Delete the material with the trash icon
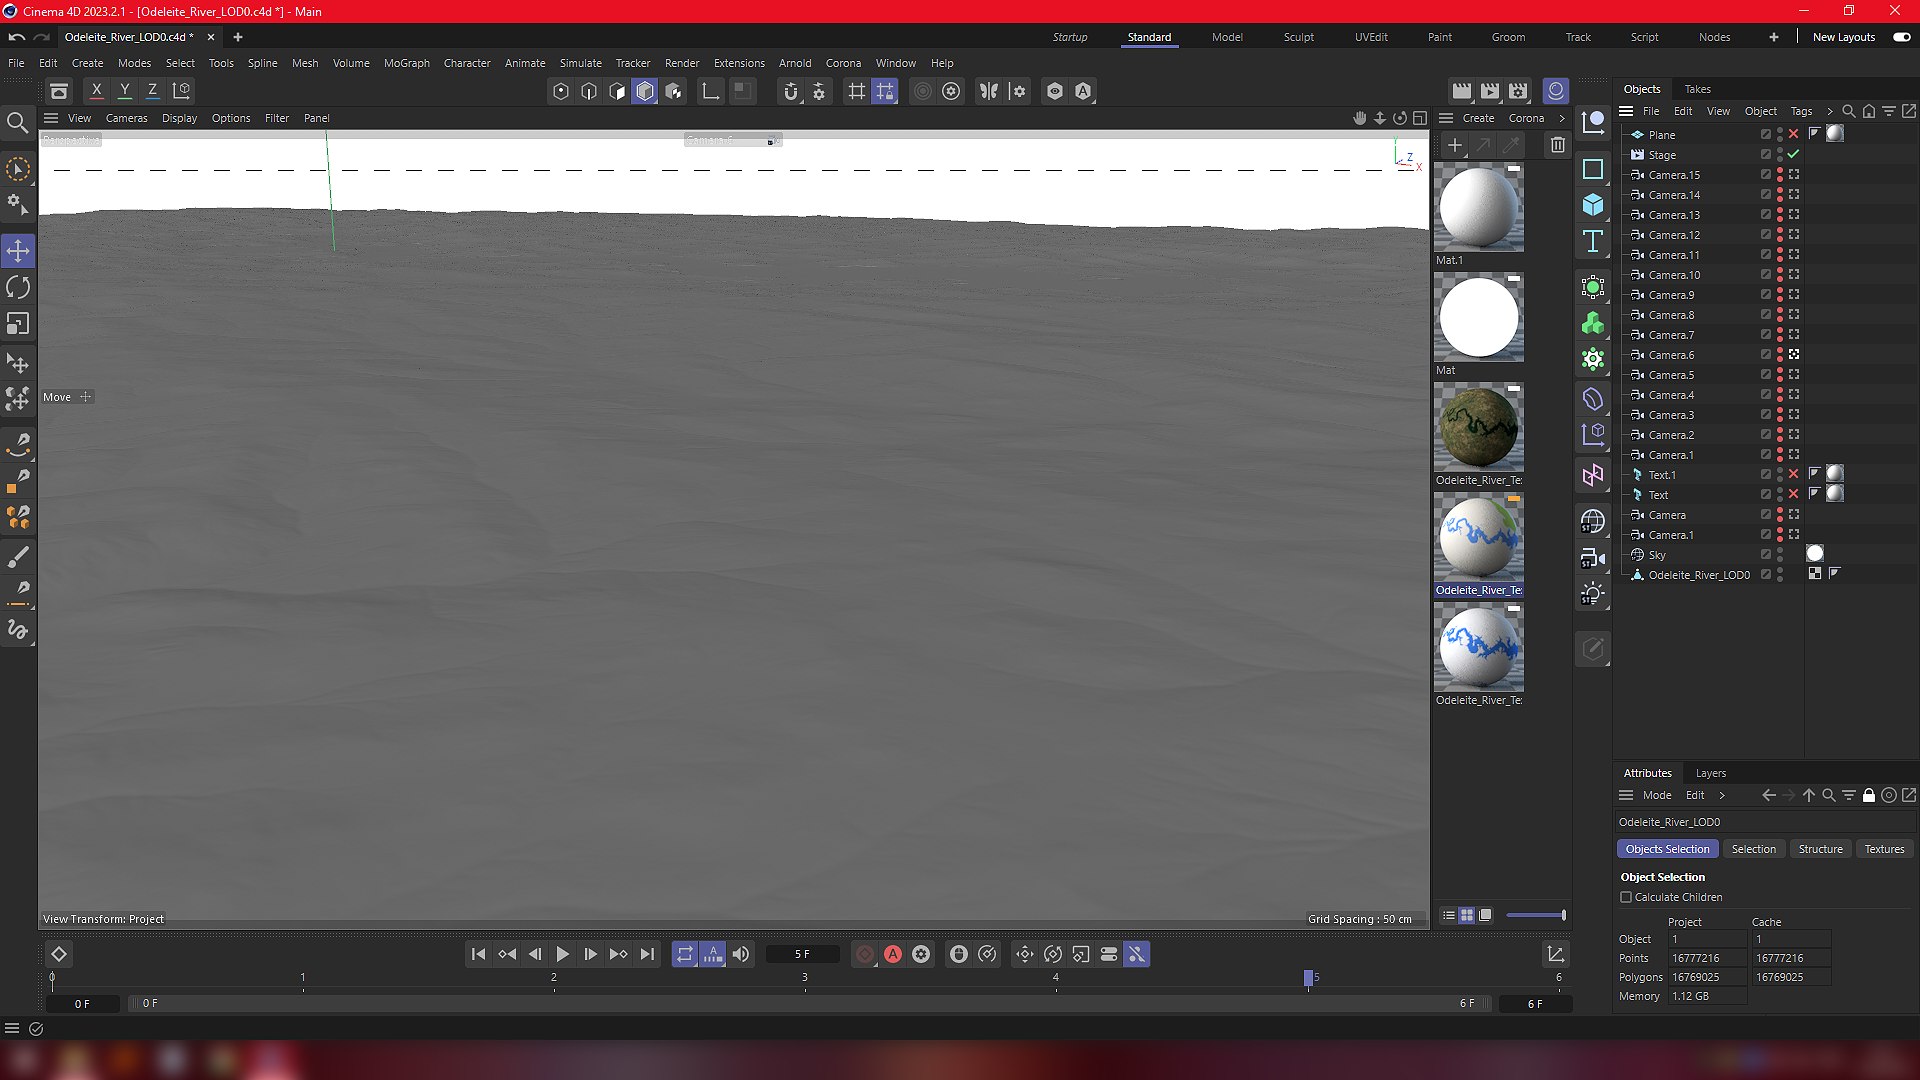The height and width of the screenshot is (1080, 1920). [x=1557, y=145]
